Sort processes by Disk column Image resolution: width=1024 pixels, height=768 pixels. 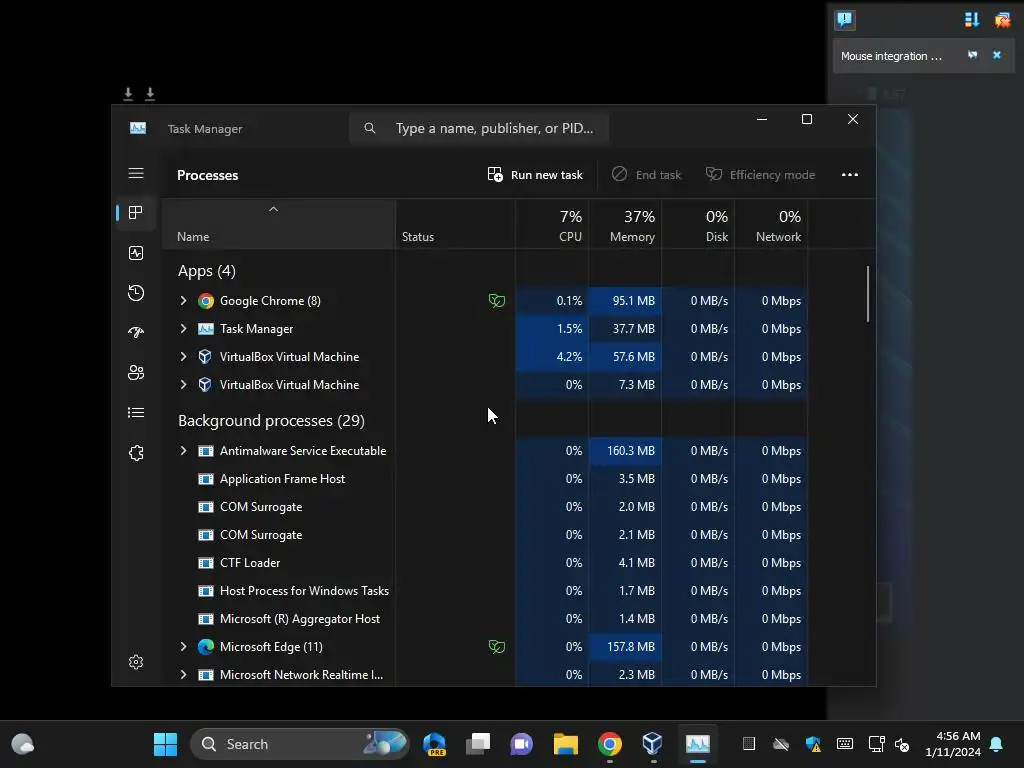(x=698, y=225)
